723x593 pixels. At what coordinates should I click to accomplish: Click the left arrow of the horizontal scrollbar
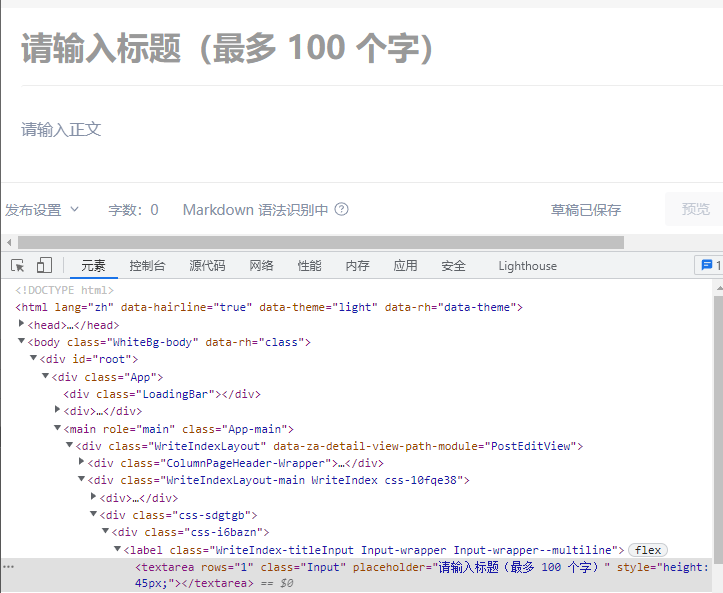pyautogui.click(x=9, y=242)
